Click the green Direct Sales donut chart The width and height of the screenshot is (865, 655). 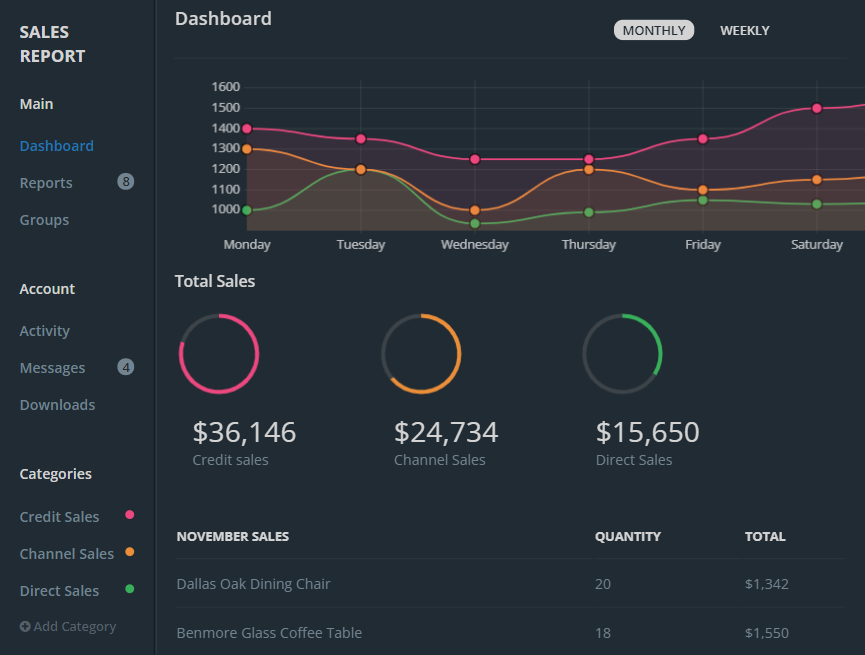(622, 354)
